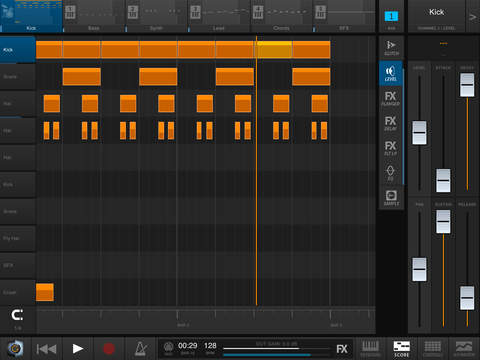
Task: Toggle the metronome icon
Action: click(140, 349)
